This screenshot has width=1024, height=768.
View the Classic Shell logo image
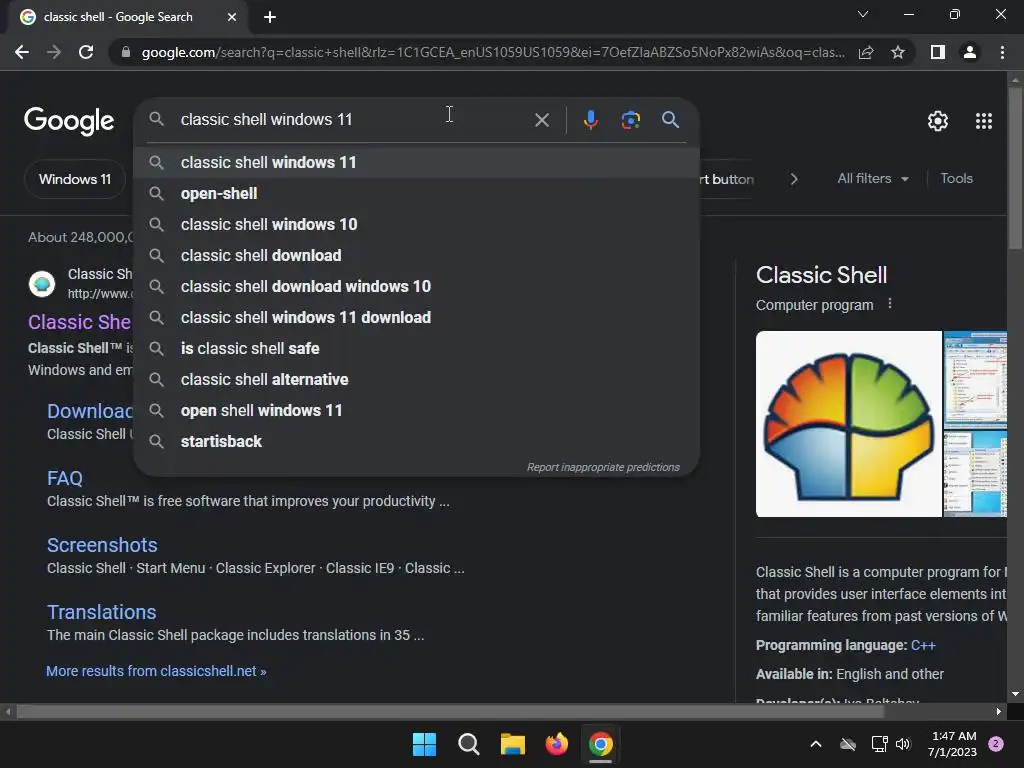(x=848, y=424)
